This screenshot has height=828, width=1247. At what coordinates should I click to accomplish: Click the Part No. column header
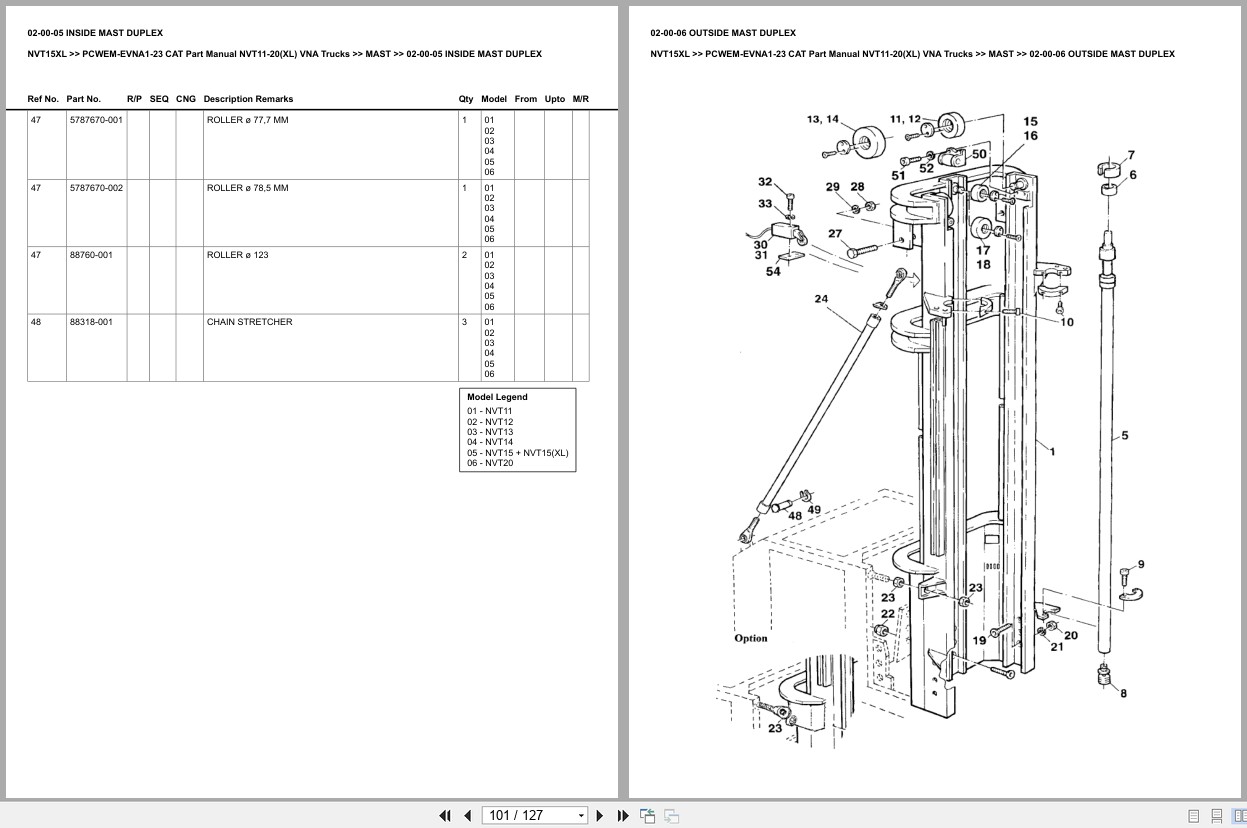click(x=84, y=99)
